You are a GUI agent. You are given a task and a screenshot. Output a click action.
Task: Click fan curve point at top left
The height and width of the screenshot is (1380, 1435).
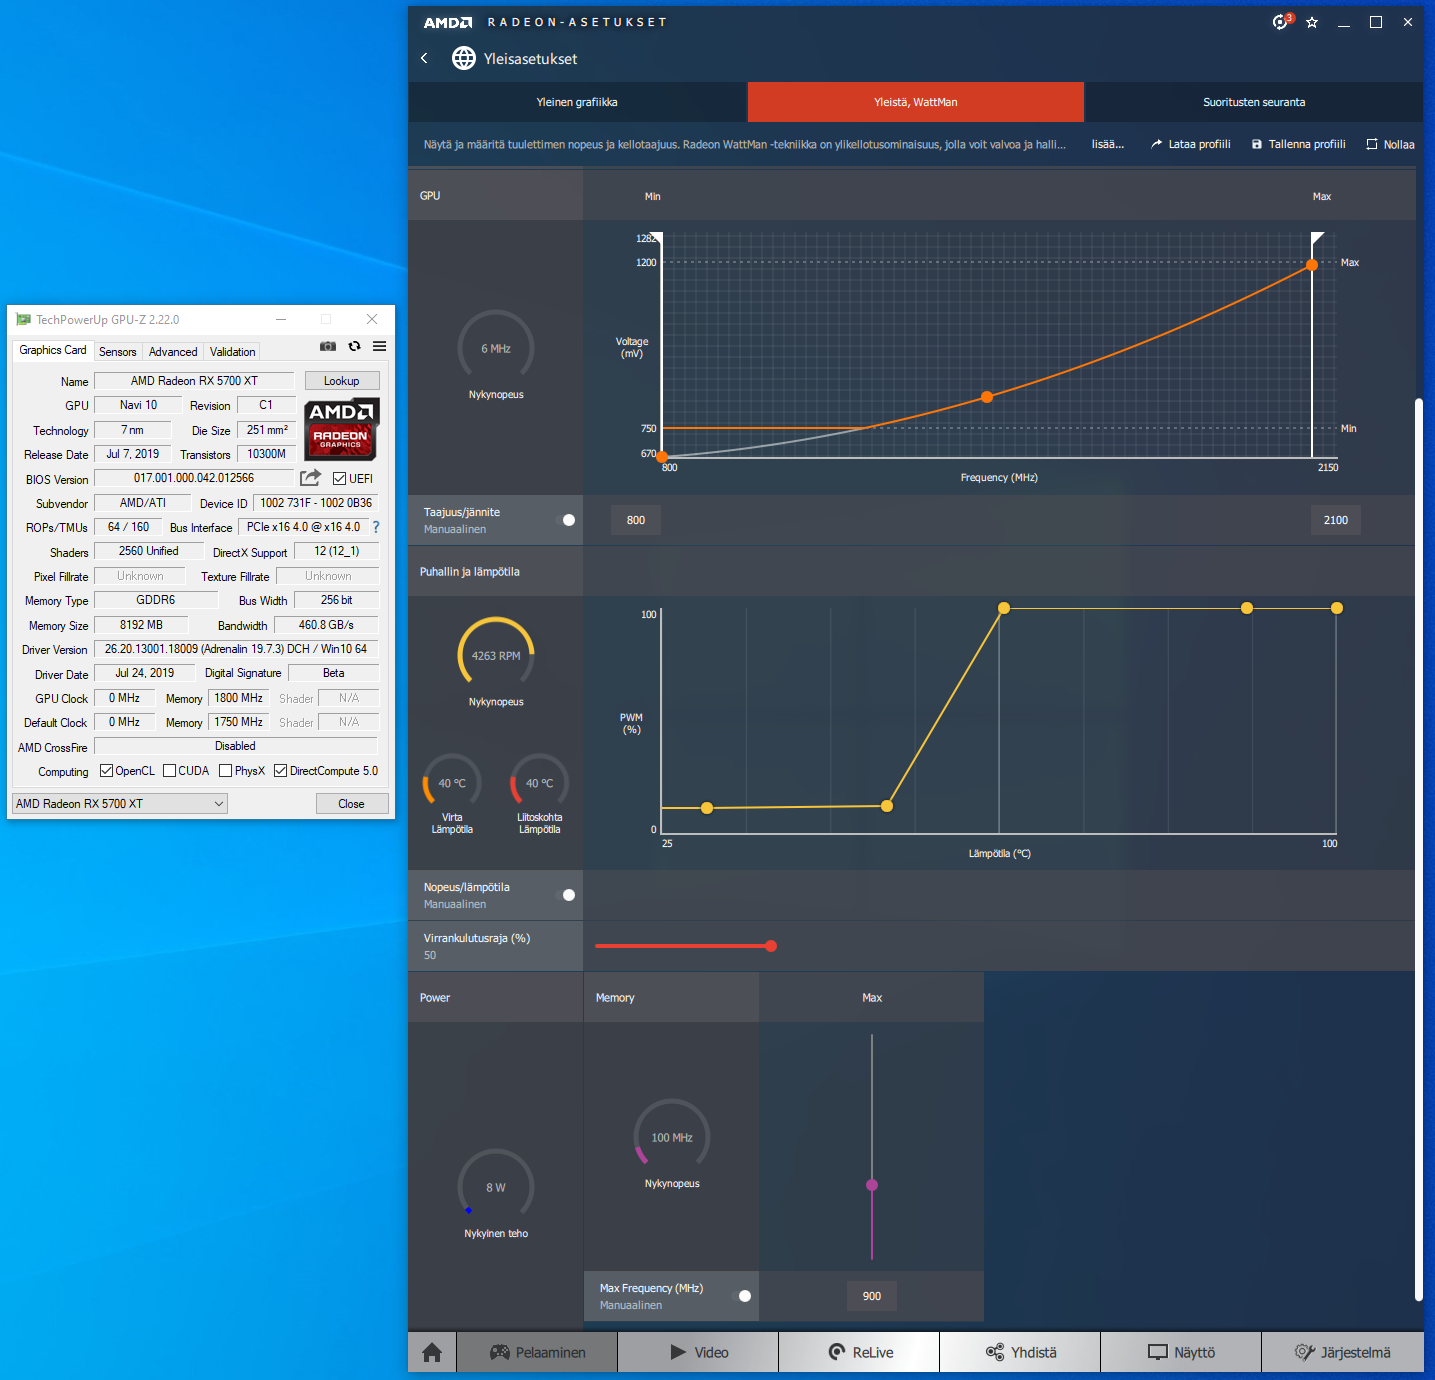(x=1004, y=608)
